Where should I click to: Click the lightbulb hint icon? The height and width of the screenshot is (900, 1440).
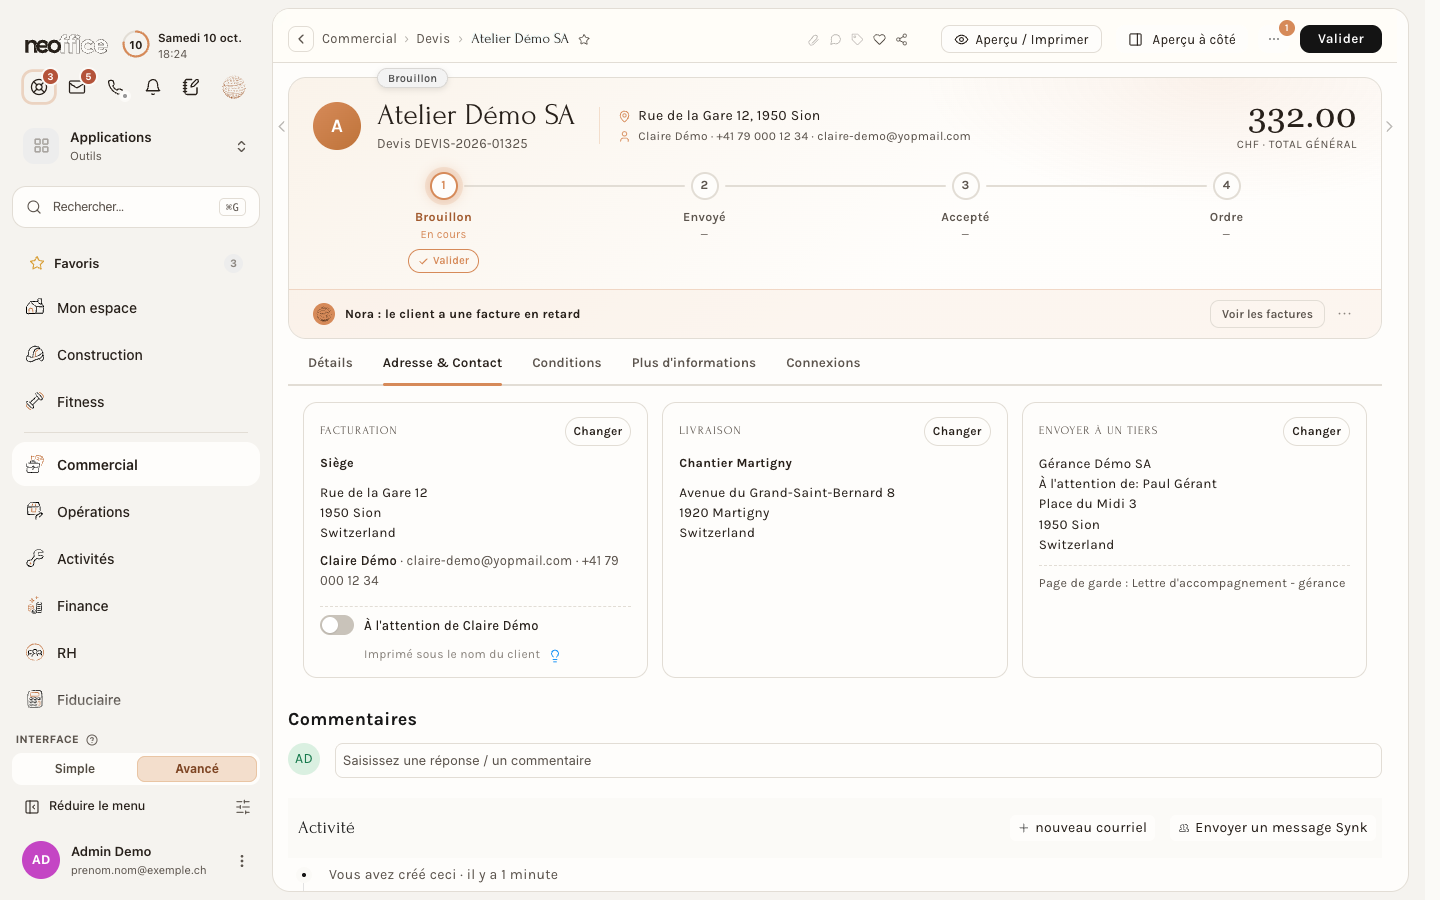555,655
